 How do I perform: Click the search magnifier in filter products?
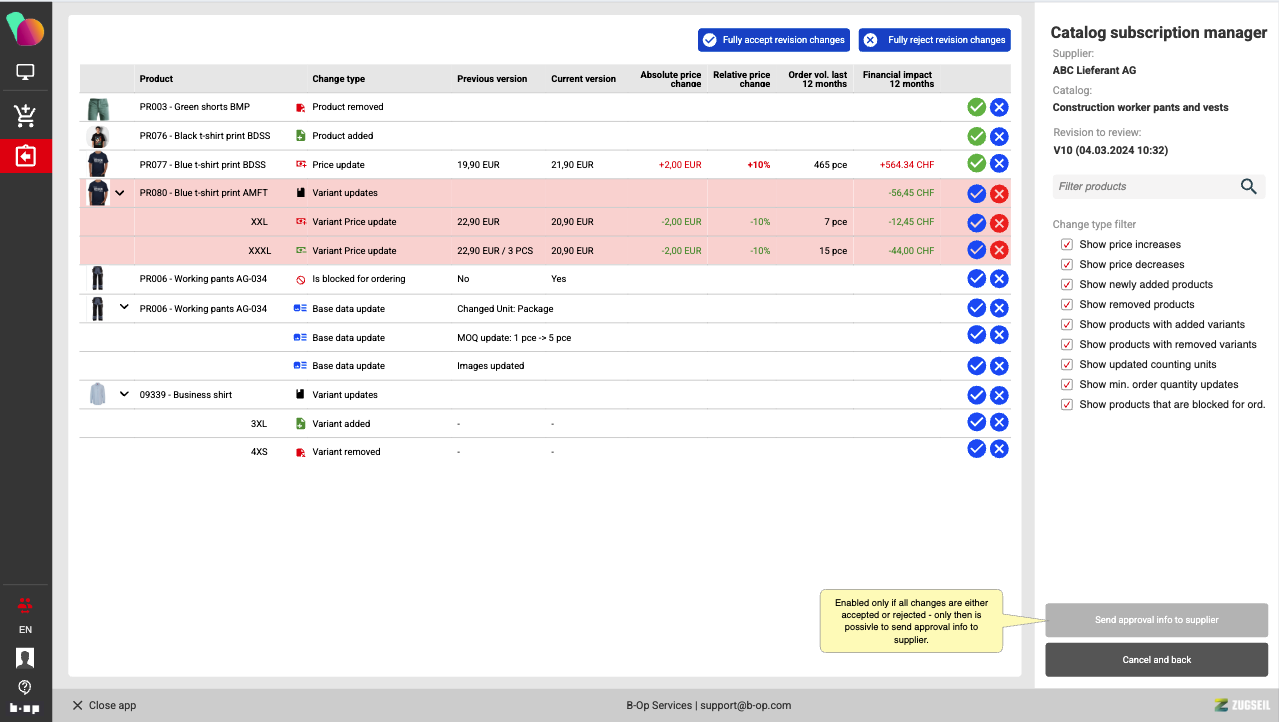tap(1248, 186)
